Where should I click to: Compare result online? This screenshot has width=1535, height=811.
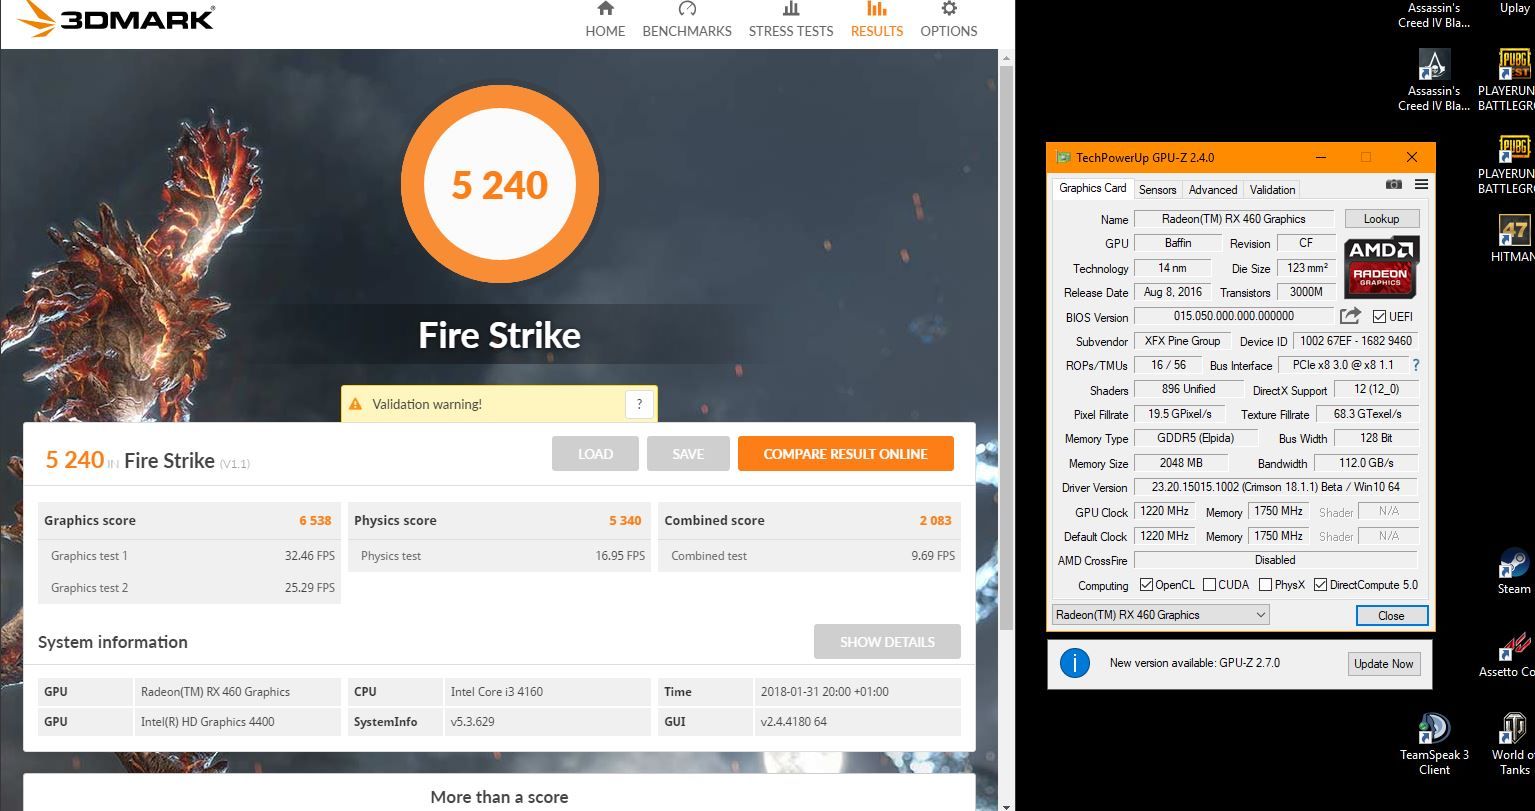coord(845,454)
